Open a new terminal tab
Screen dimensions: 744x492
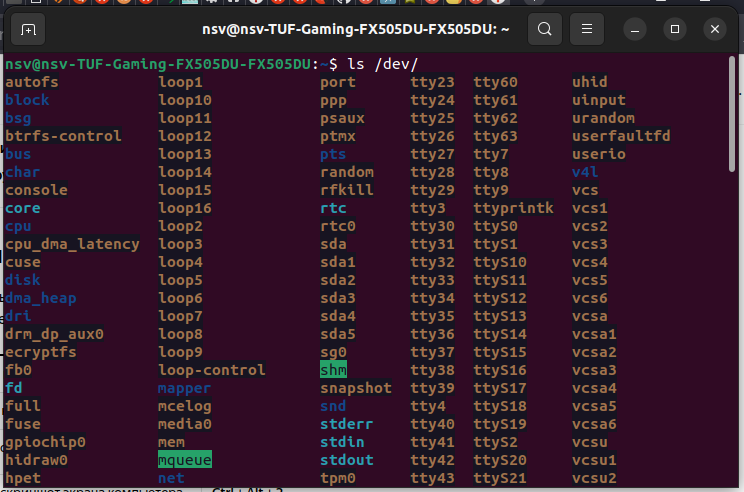tap(28, 30)
